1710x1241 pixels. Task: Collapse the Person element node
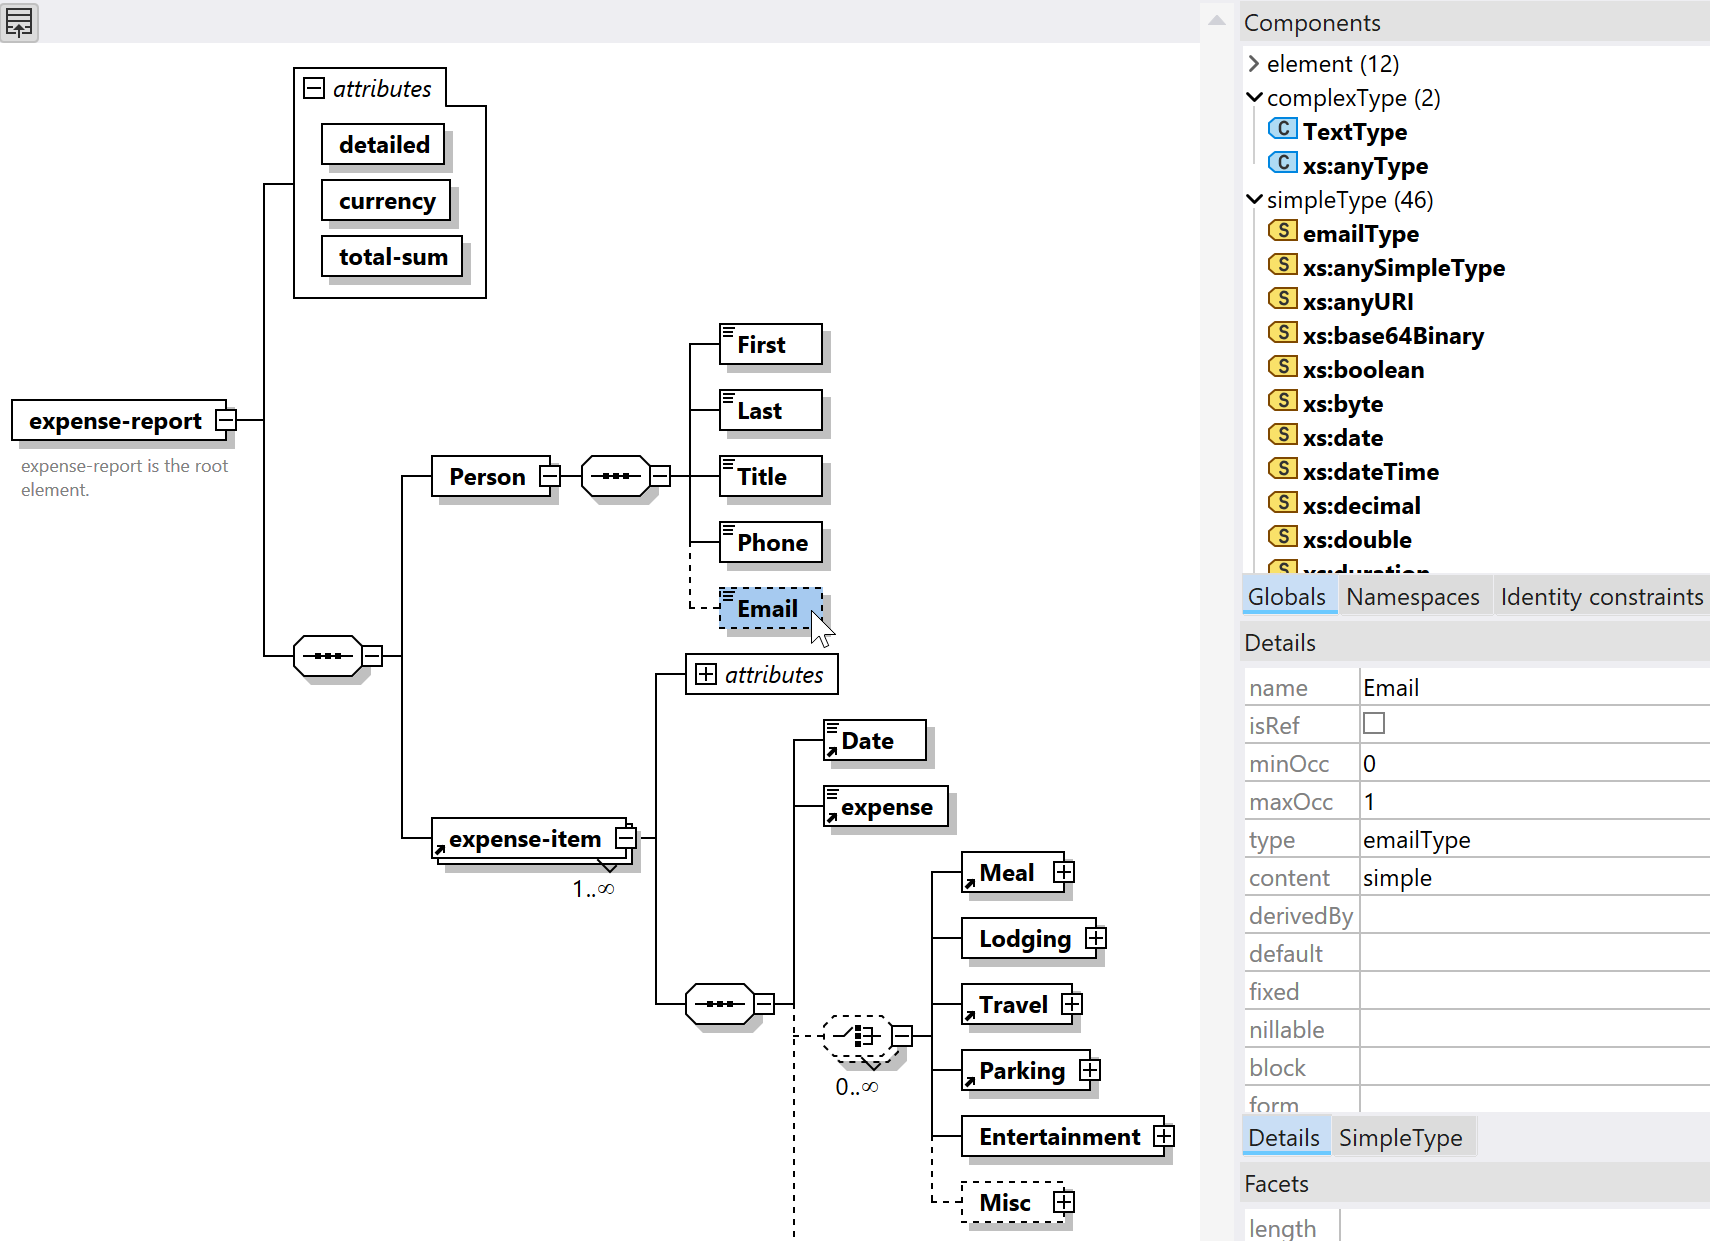pos(549,476)
